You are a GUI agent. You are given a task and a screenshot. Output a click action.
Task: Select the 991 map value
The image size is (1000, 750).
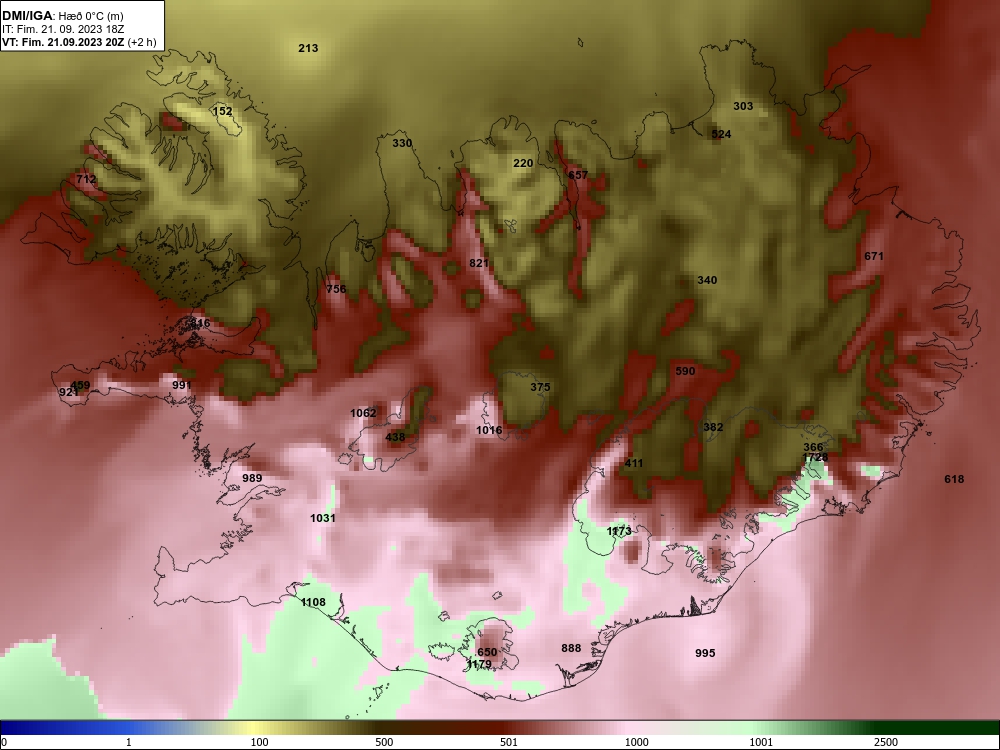point(182,385)
